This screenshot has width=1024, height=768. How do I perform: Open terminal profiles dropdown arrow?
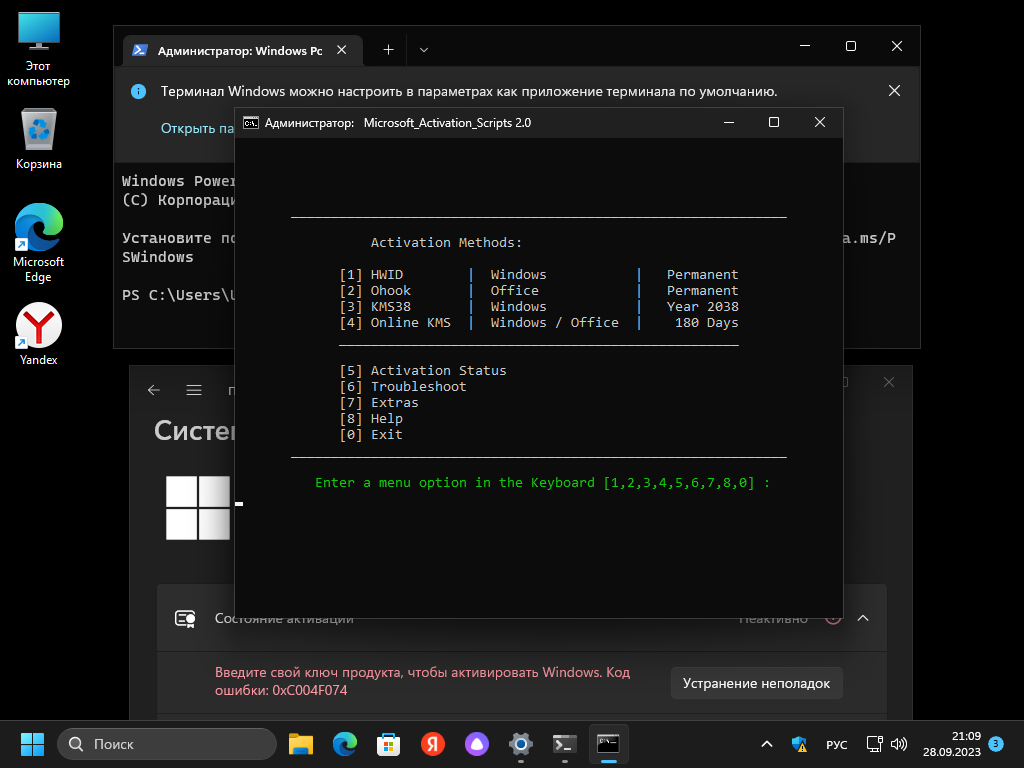tap(424, 50)
